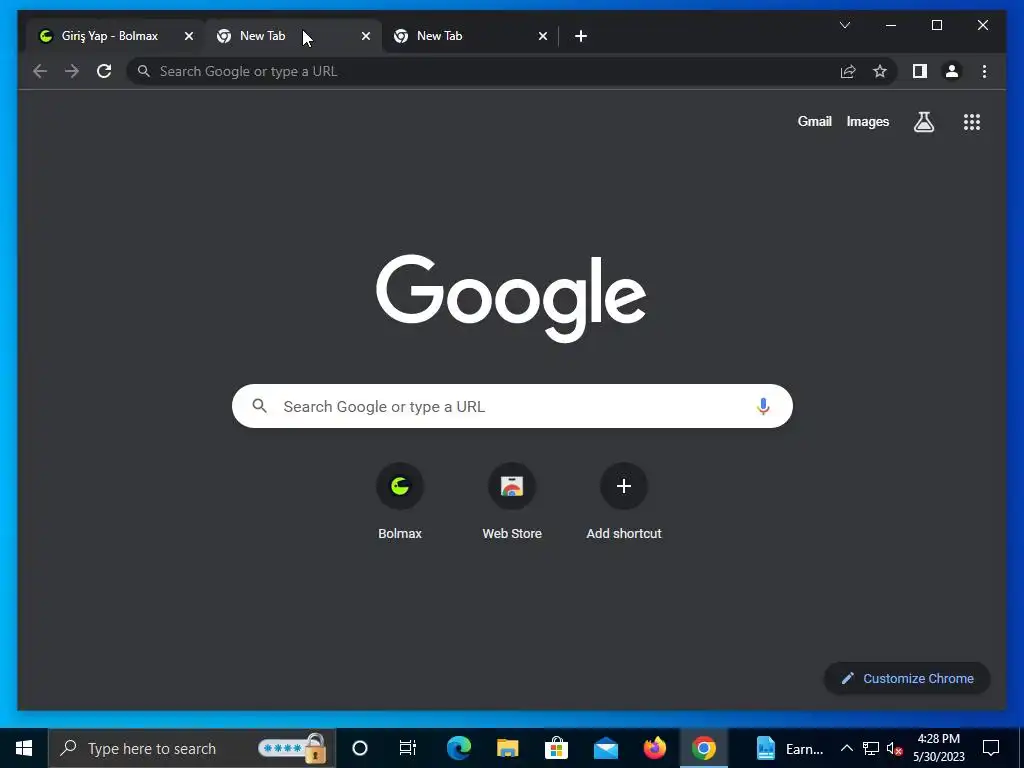Screen dimensions: 1024x768
Task: Open the clock showing 4:28 PM
Action: pos(938,748)
